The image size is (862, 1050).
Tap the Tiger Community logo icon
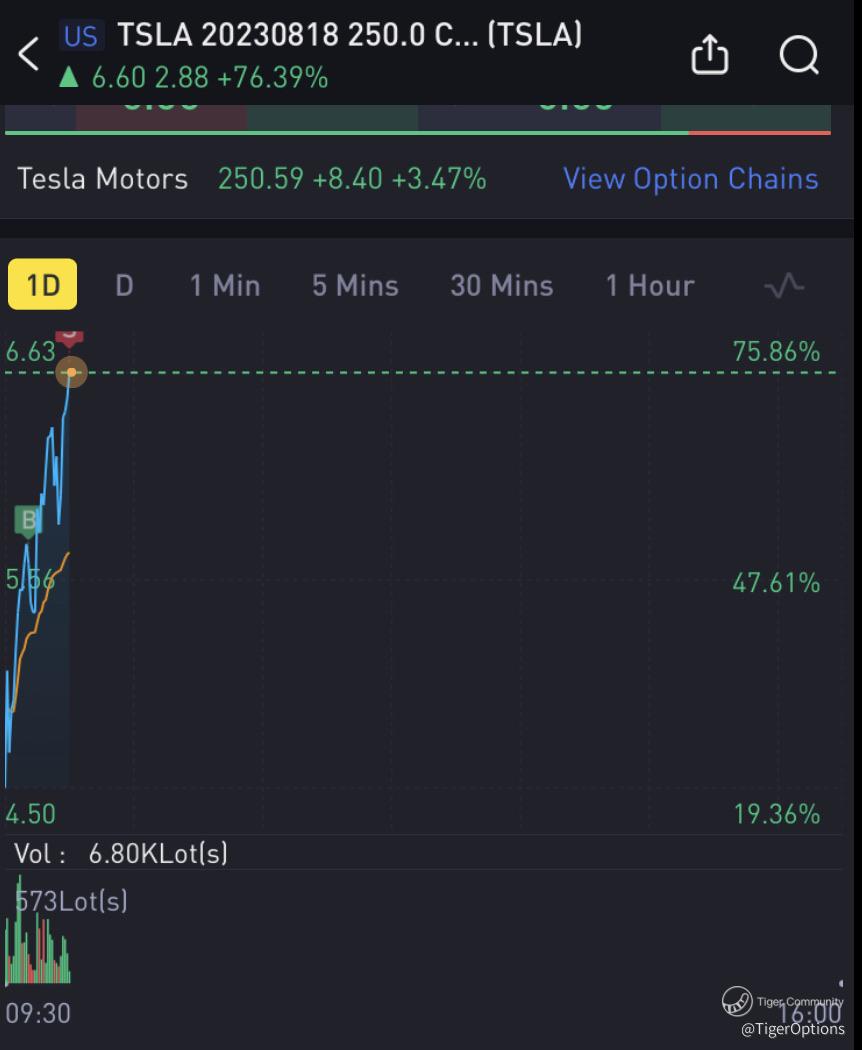coord(737,1000)
